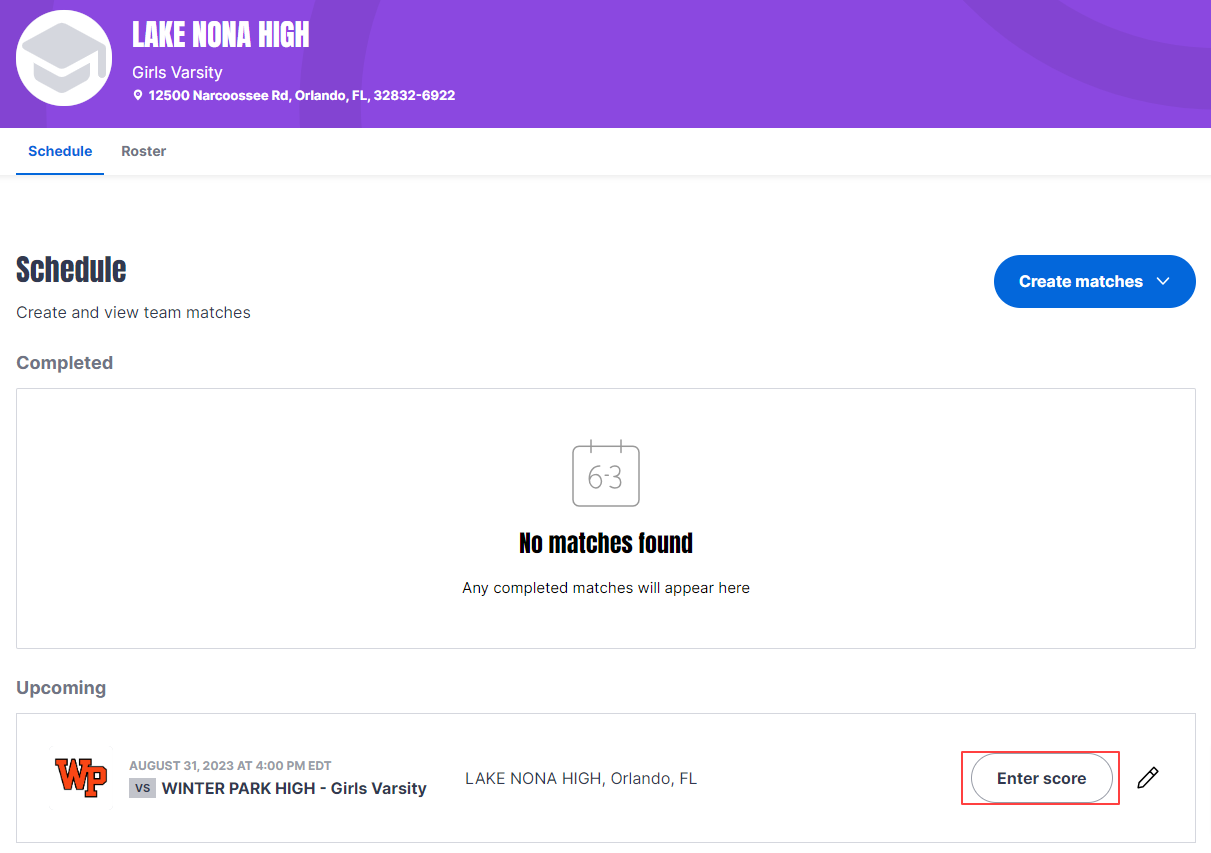Screen dimensions: 1211x853
Task: Click the Schedule page heading
Action: (71, 269)
